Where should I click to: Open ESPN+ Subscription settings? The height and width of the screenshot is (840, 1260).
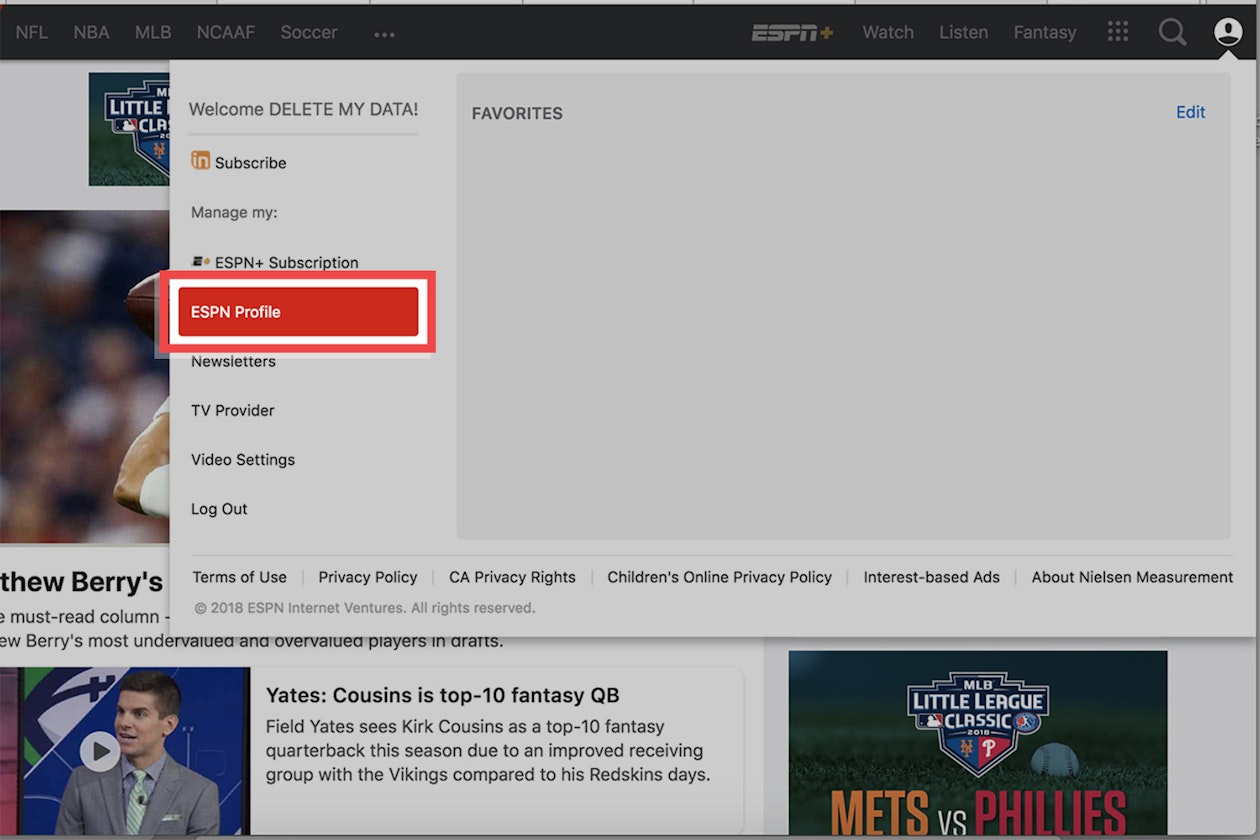pyautogui.click(x=285, y=263)
